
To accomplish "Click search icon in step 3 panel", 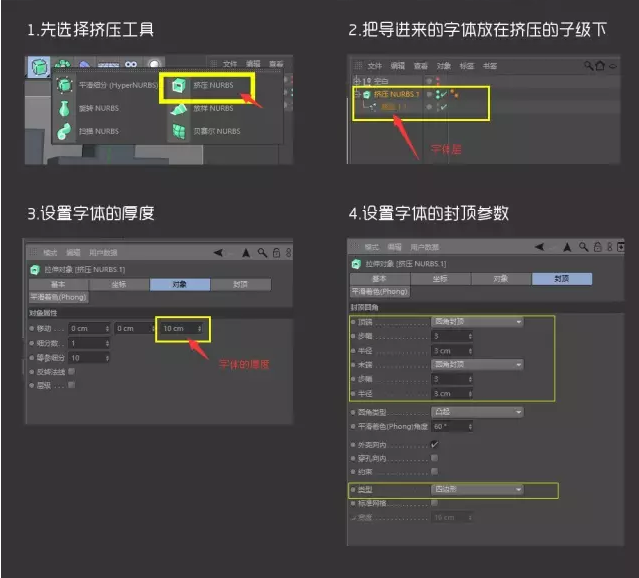I will [262, 253].
